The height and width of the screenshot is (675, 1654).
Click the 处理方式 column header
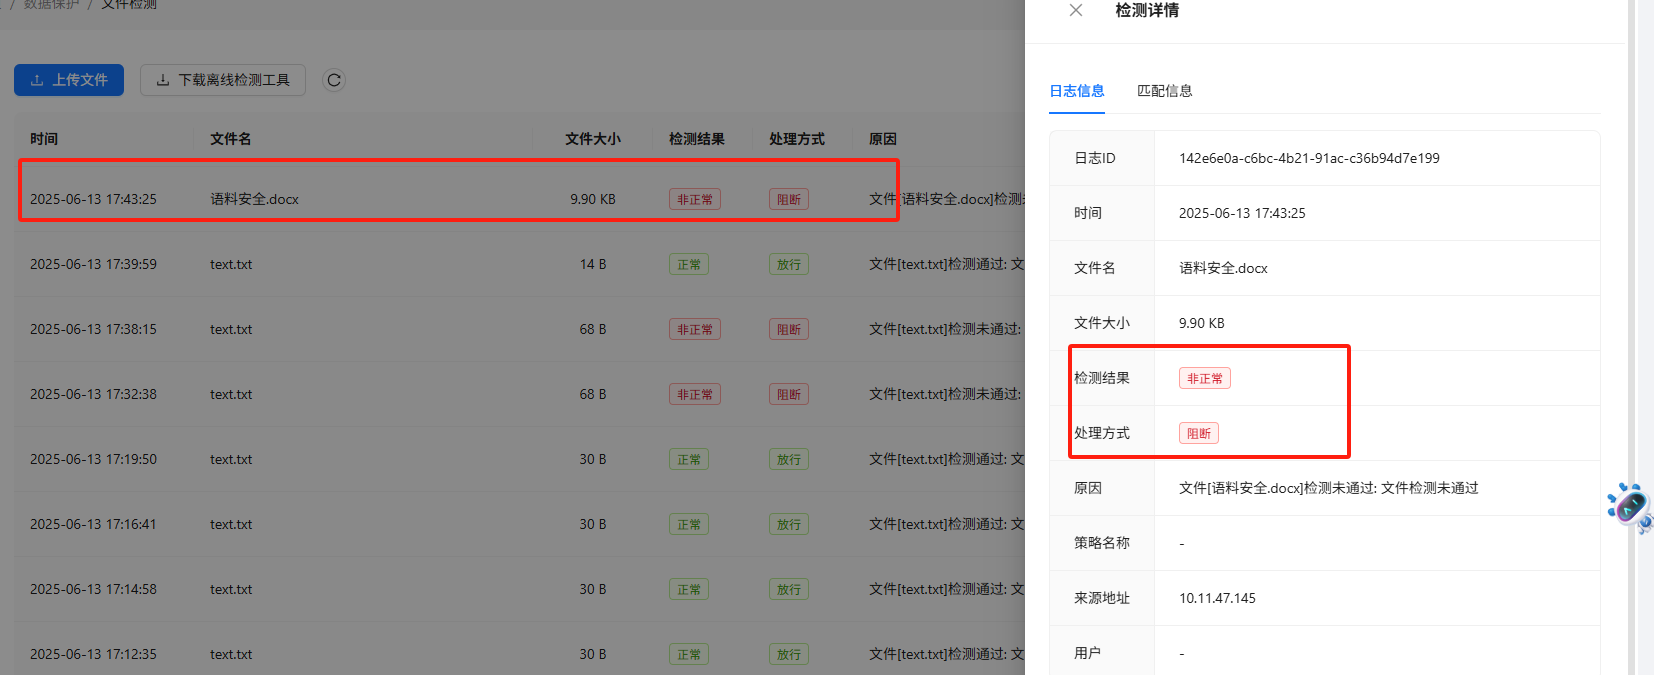(797, 139)
